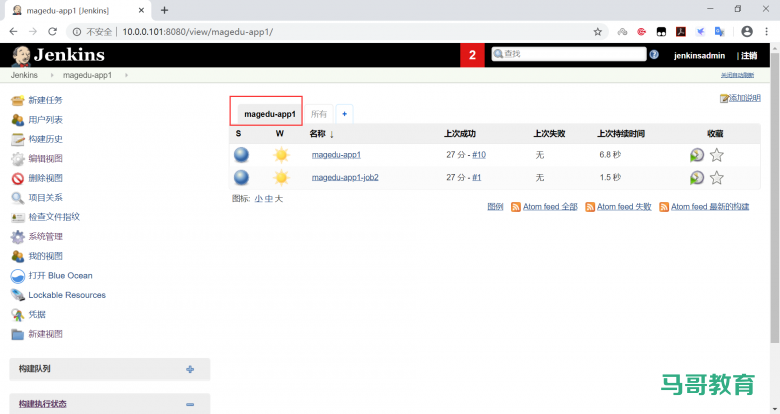Viewport: 780px width, 414px height.
Task: Click the system management gear icon (系统管理)
Action: (x=17, y=237)
